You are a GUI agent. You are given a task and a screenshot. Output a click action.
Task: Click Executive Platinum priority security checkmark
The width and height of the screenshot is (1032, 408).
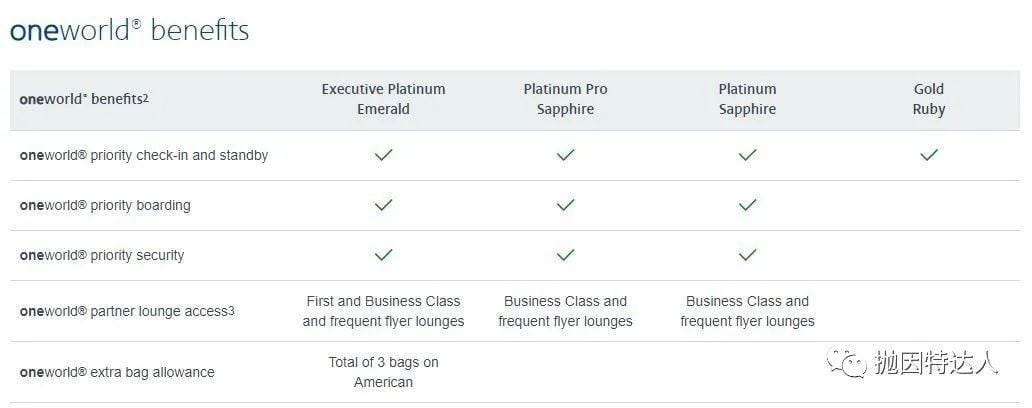(x=383, y=255)
